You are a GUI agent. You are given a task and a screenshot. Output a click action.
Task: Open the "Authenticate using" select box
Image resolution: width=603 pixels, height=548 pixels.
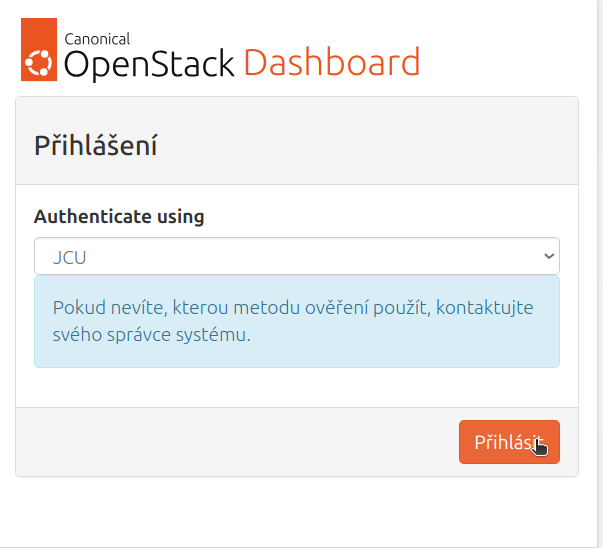tap(296, 256)
